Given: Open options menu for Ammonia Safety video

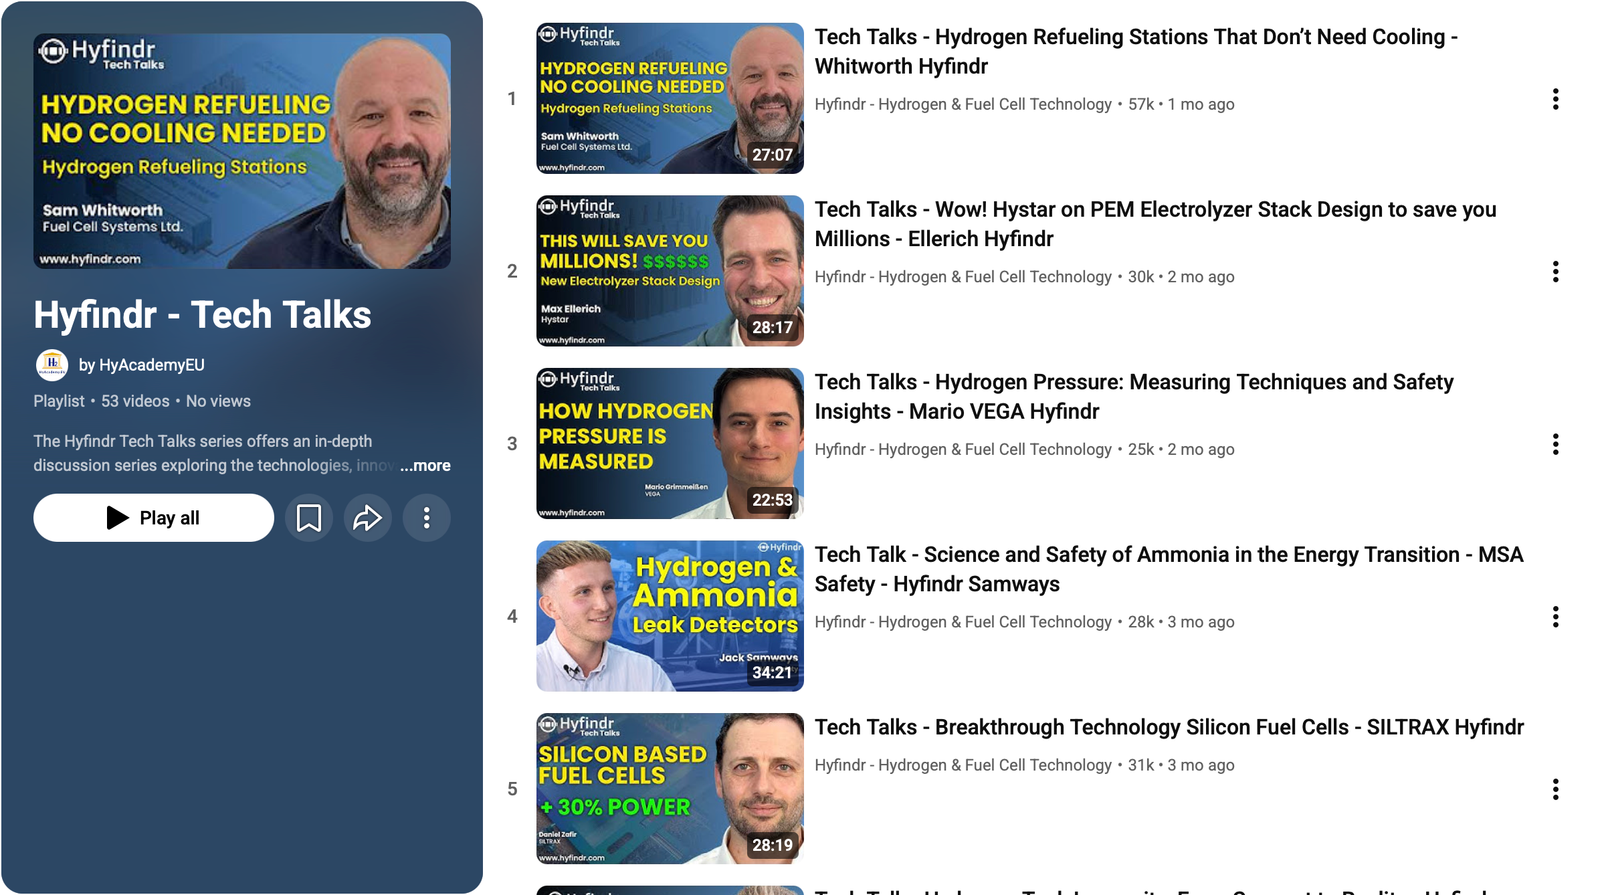Looking at the screenshot, I should tap(1555, 617).
